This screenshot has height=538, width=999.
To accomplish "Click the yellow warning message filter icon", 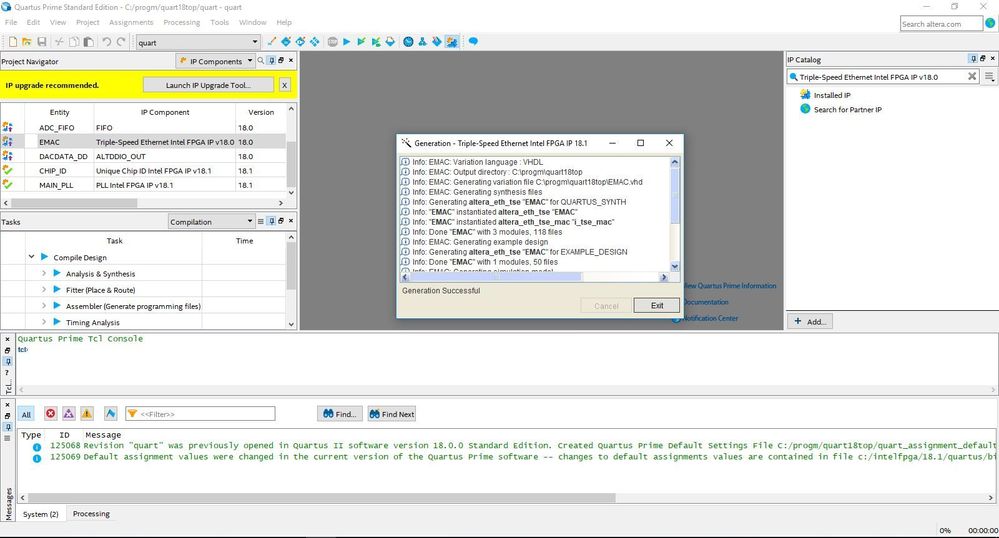I will click(87, 413).
